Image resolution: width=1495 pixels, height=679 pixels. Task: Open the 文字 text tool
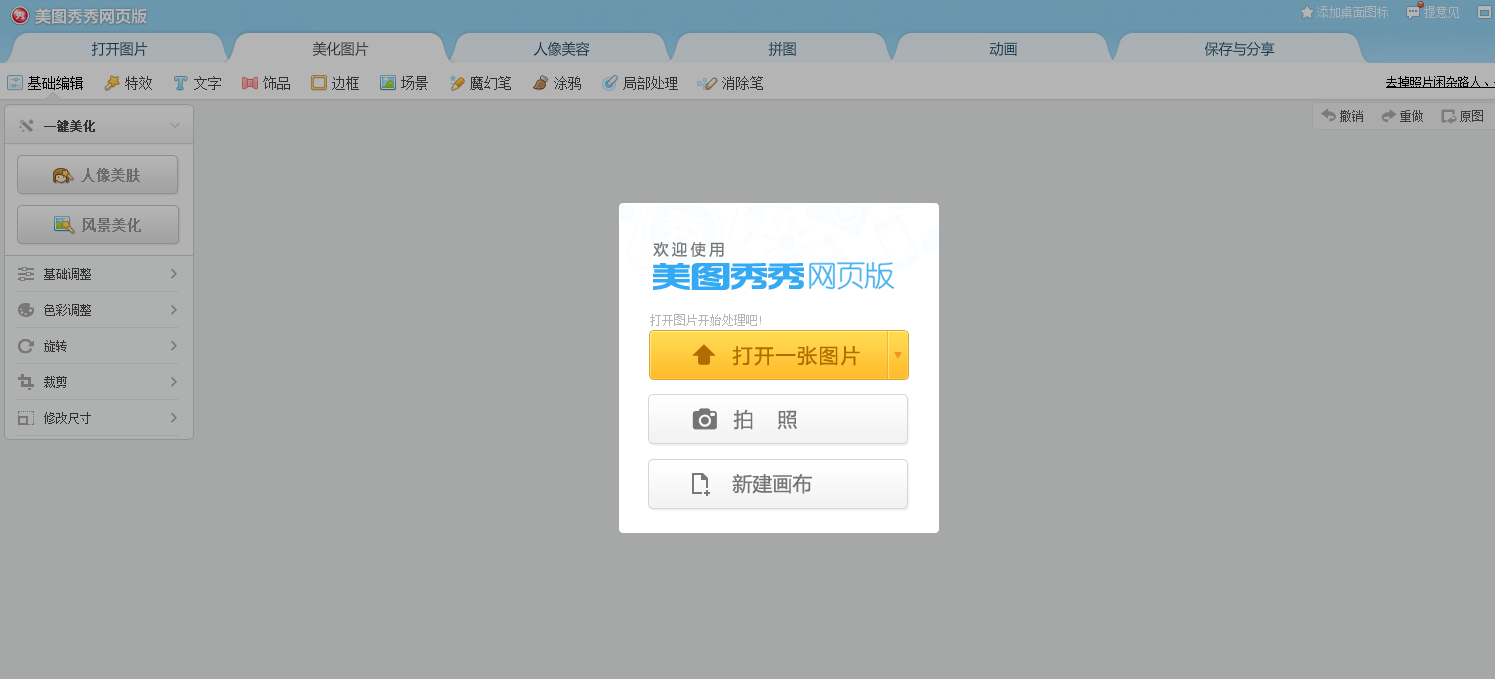[197, 83]
